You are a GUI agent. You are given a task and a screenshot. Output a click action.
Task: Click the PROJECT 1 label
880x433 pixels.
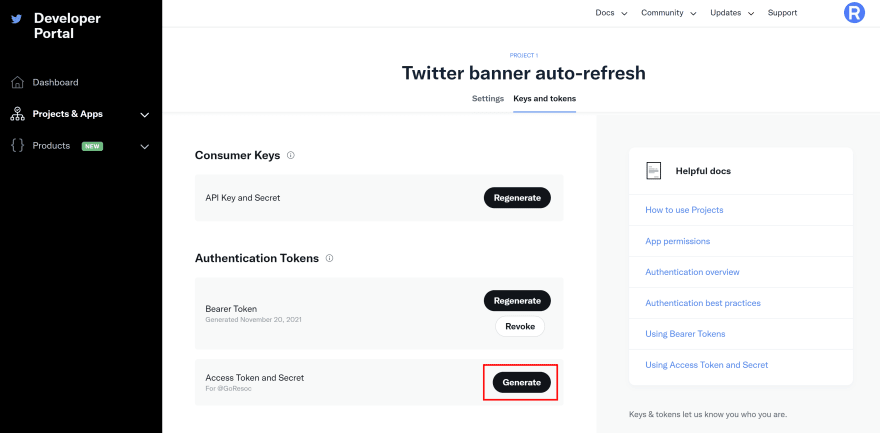[524, 56]
